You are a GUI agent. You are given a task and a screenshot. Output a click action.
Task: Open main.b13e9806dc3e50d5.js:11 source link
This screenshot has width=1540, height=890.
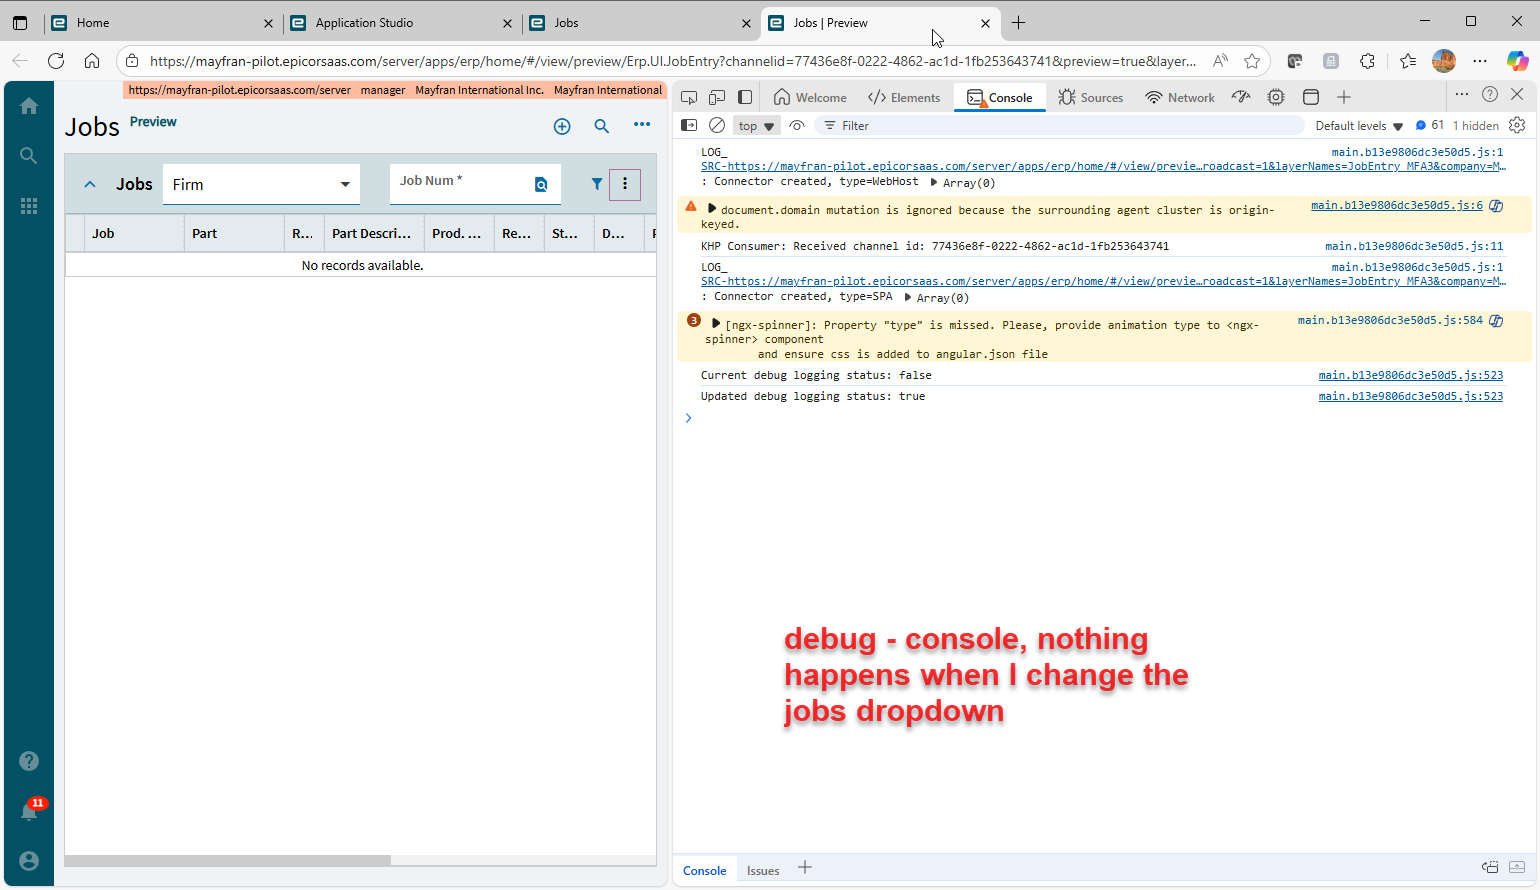(x=1414, y=246)
